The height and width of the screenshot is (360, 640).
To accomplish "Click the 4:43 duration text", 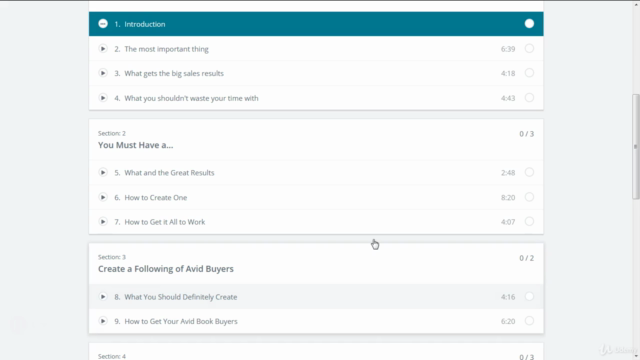I will tap(508, 98).
